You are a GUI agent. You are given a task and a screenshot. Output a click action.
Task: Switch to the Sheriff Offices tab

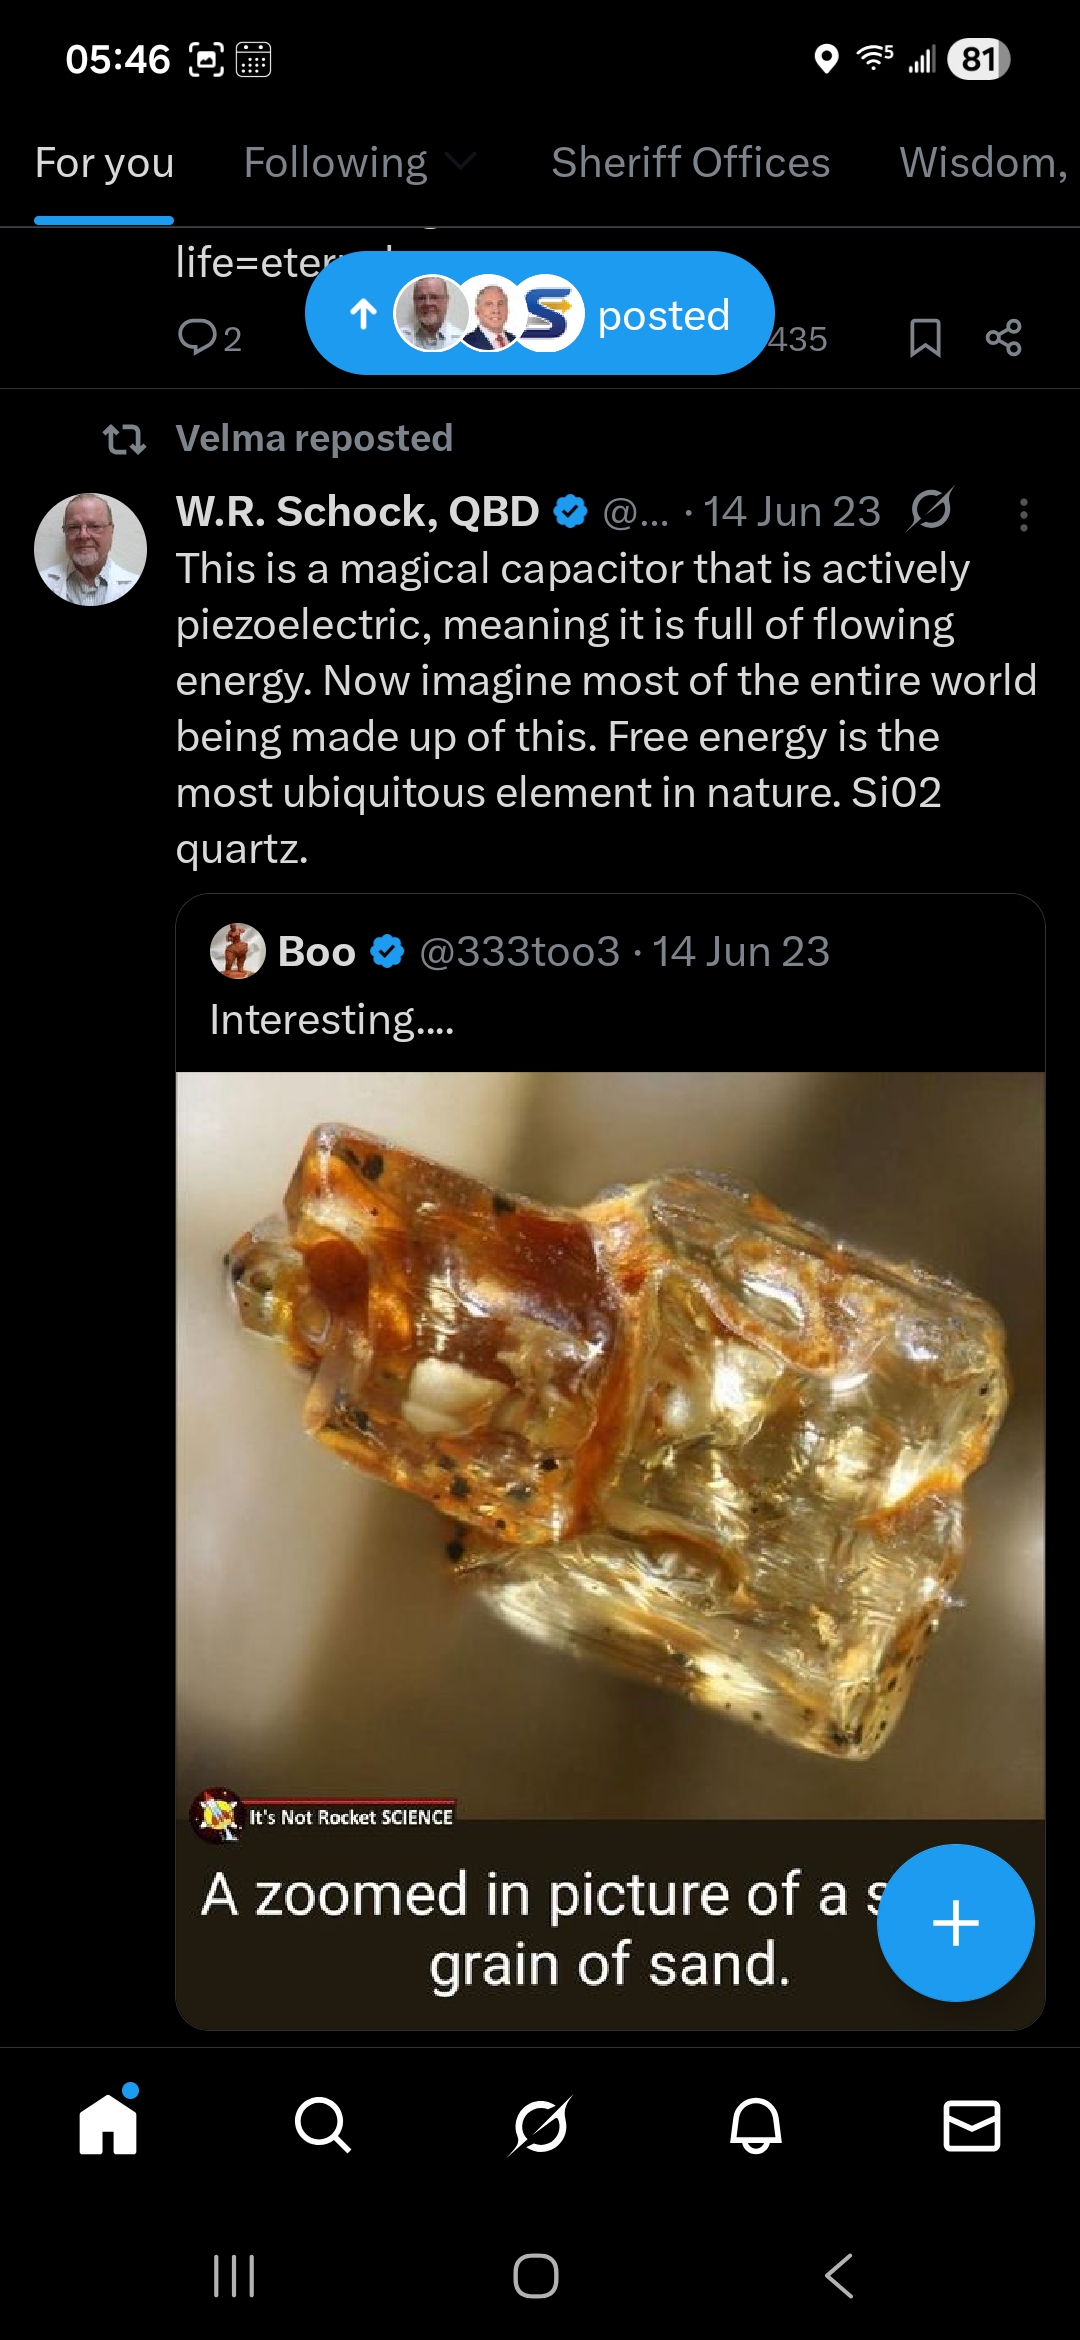(690, 163)
